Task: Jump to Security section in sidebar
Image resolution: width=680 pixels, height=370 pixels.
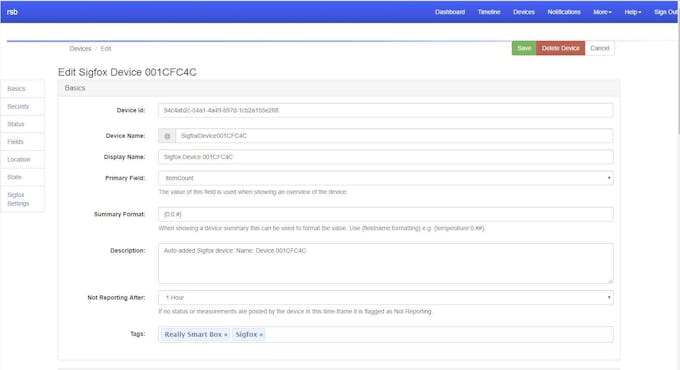Action: click(18, 106)
